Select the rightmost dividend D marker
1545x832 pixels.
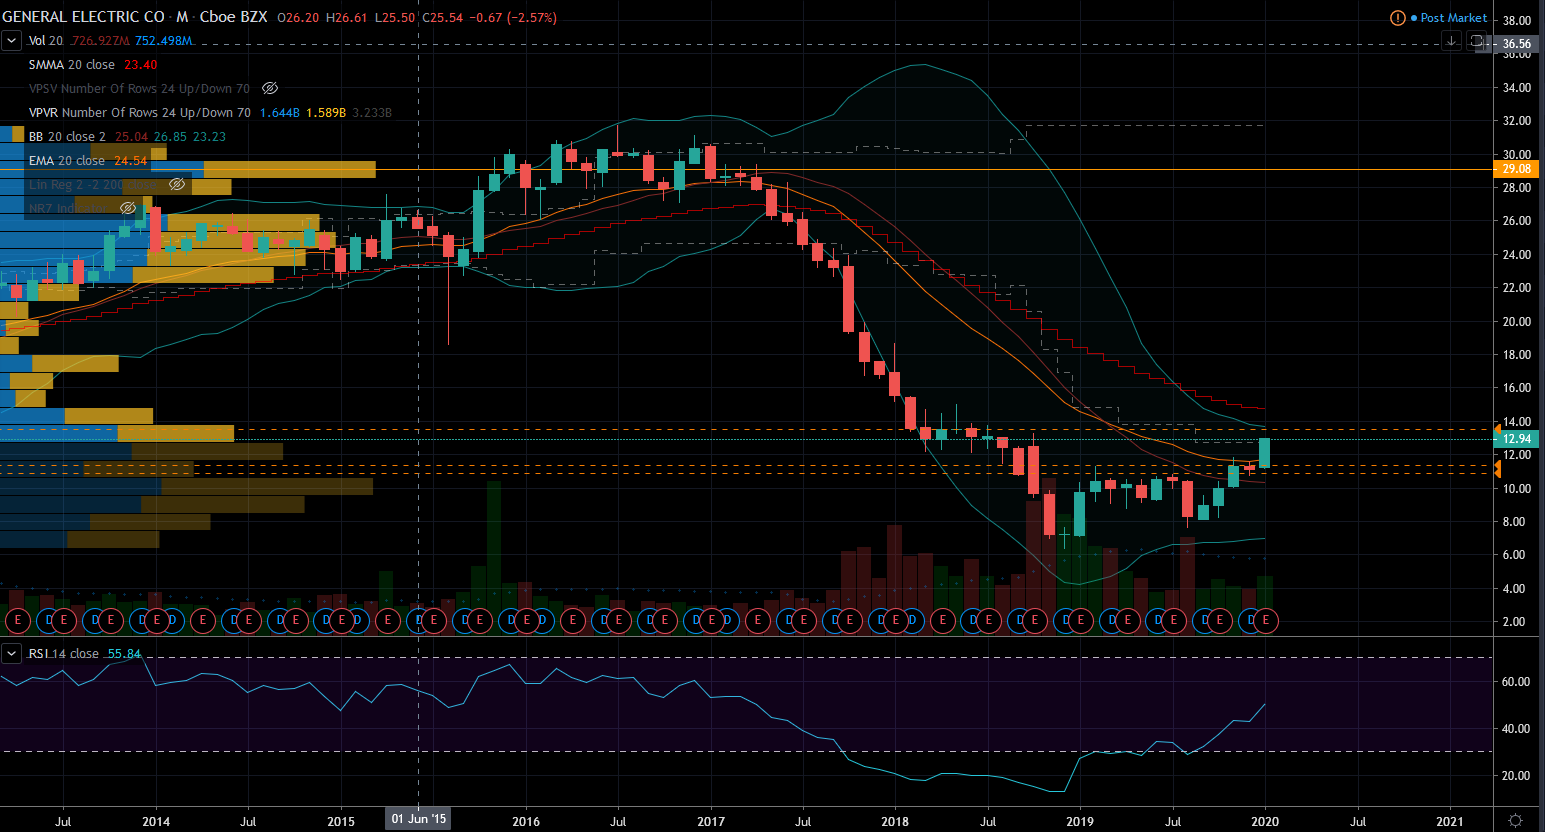pos(1249,621)
